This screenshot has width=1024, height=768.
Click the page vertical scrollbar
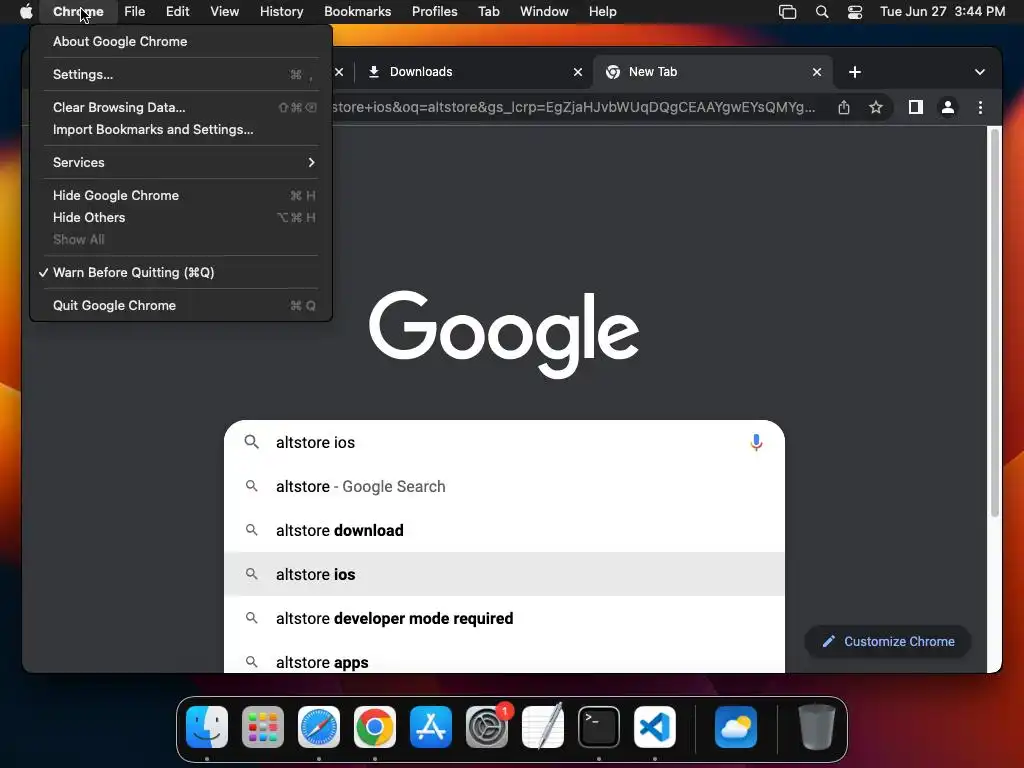(x=995, y=323)
